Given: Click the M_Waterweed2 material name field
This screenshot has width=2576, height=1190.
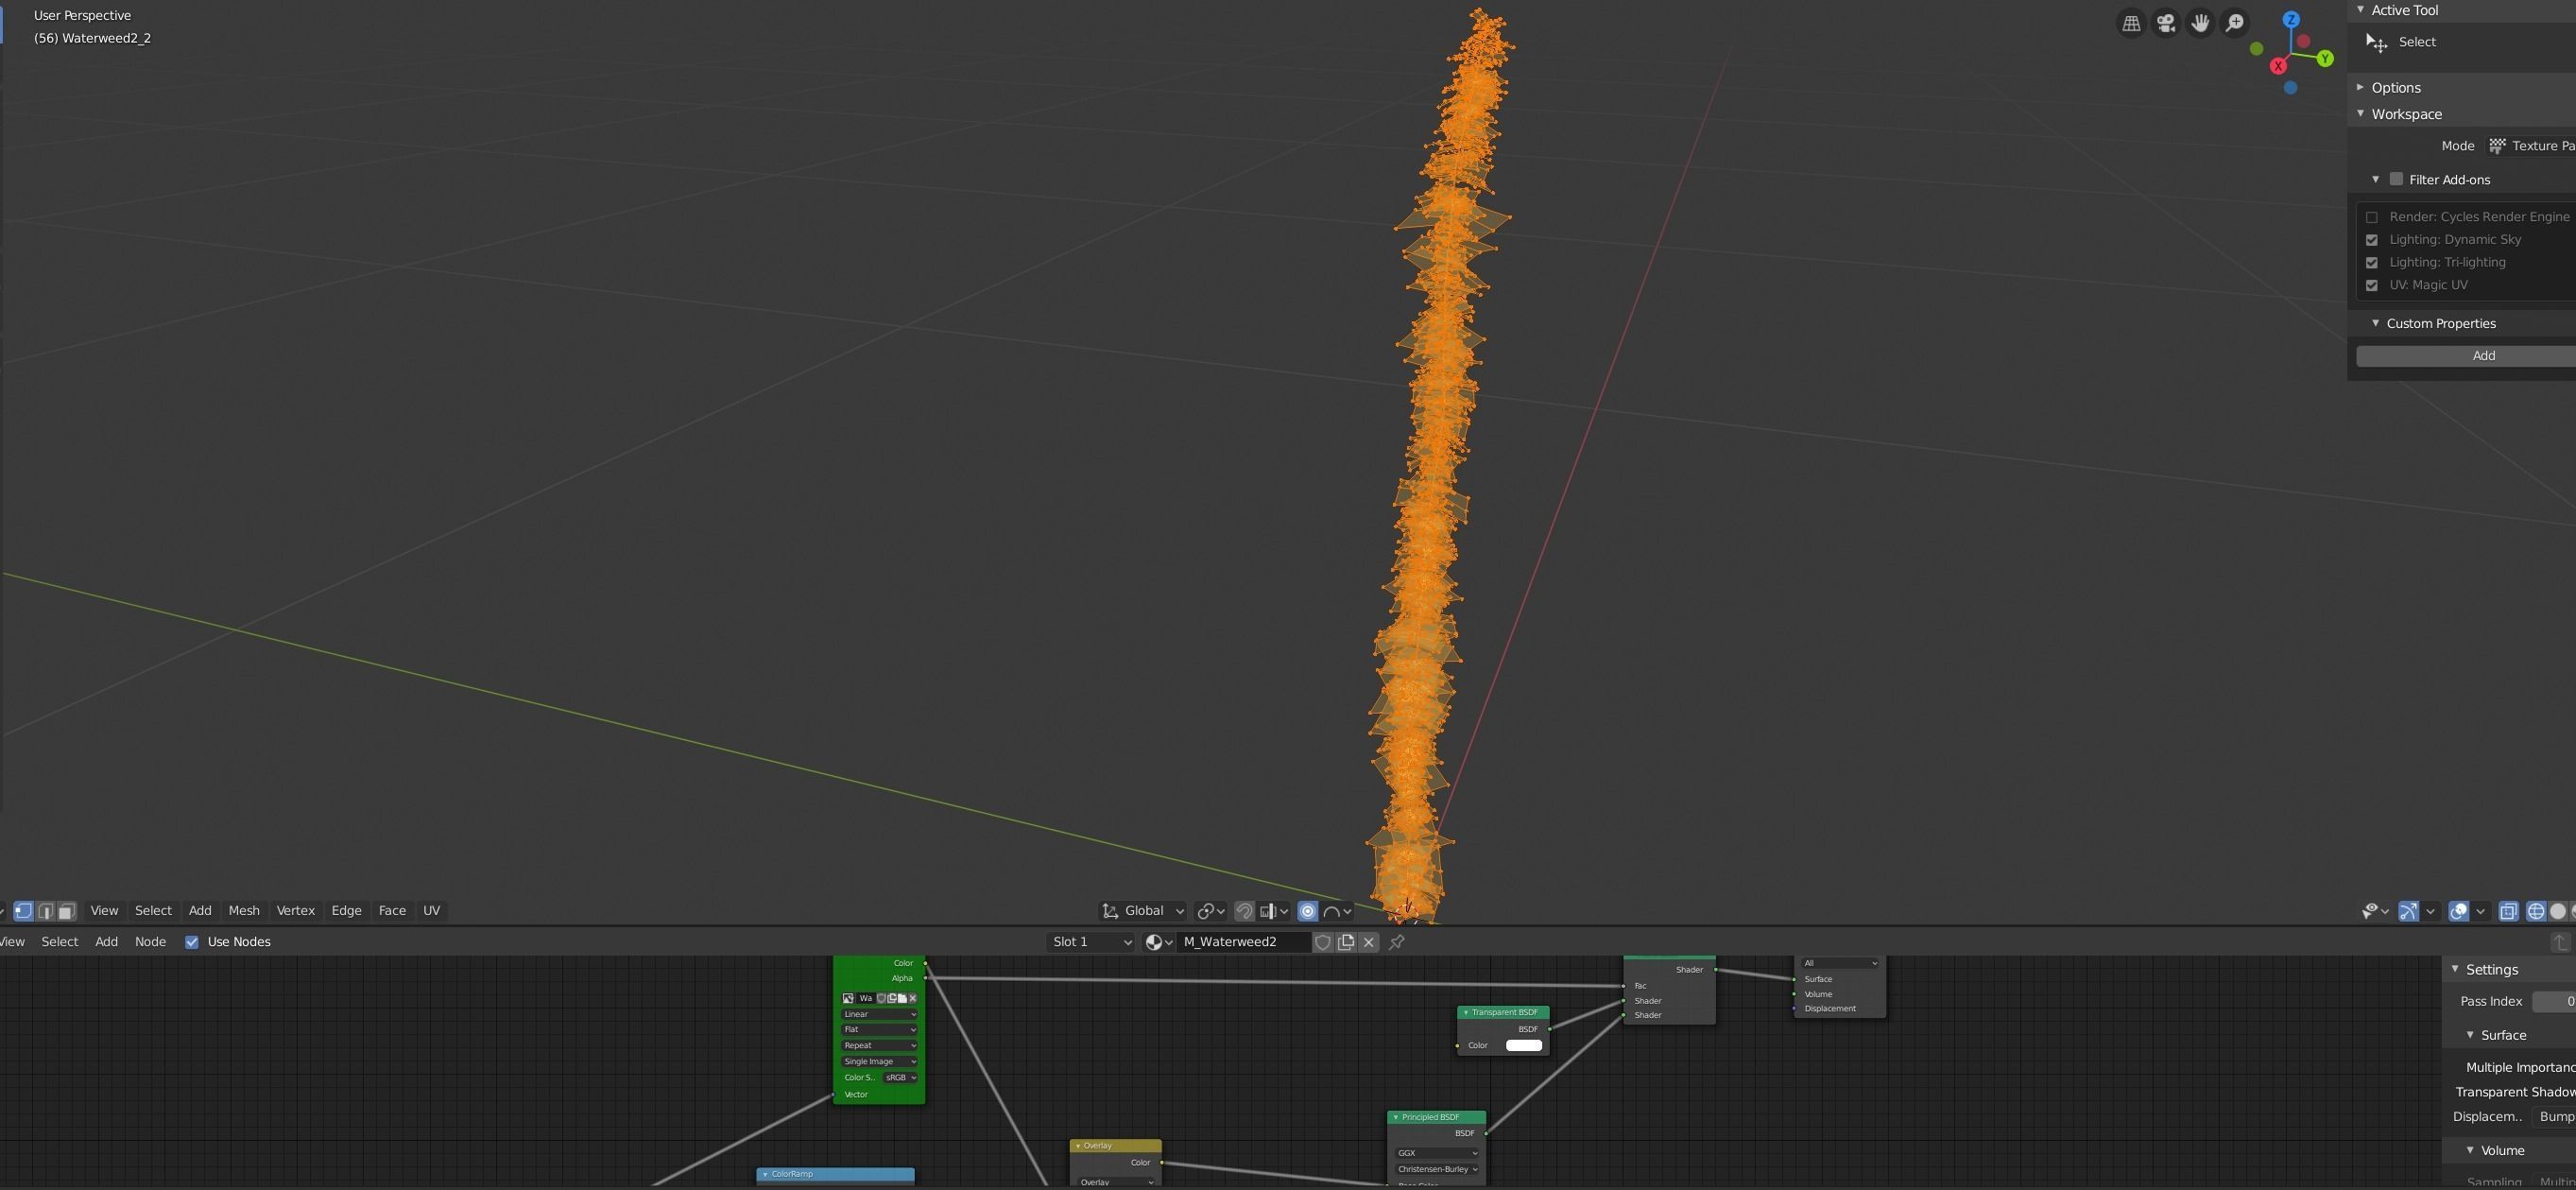Looking at the screenshot, I should click(x=1238, y=942).
